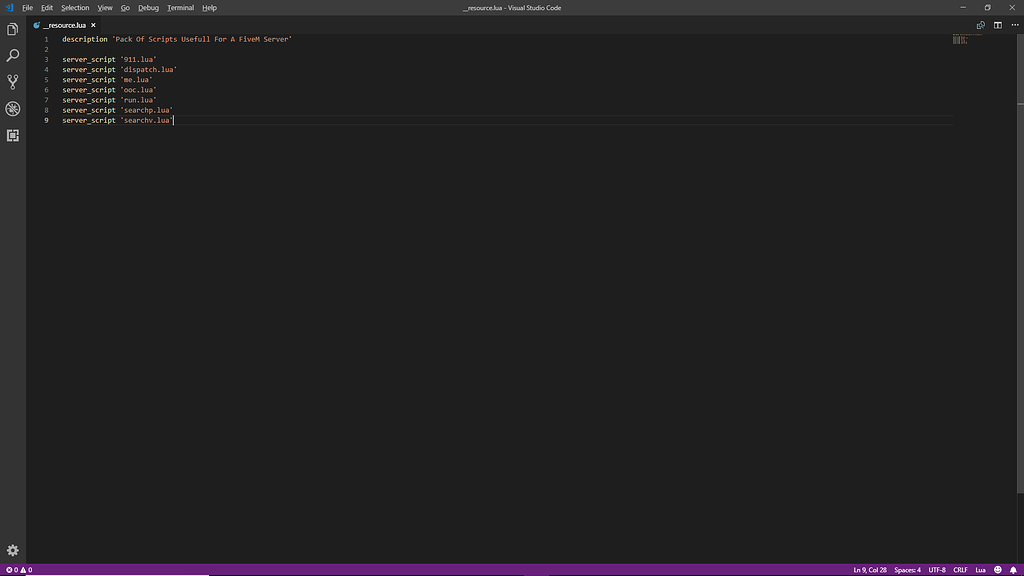
Task: Open the Explorer sidebar icon
Action: [x=12, y=29]
